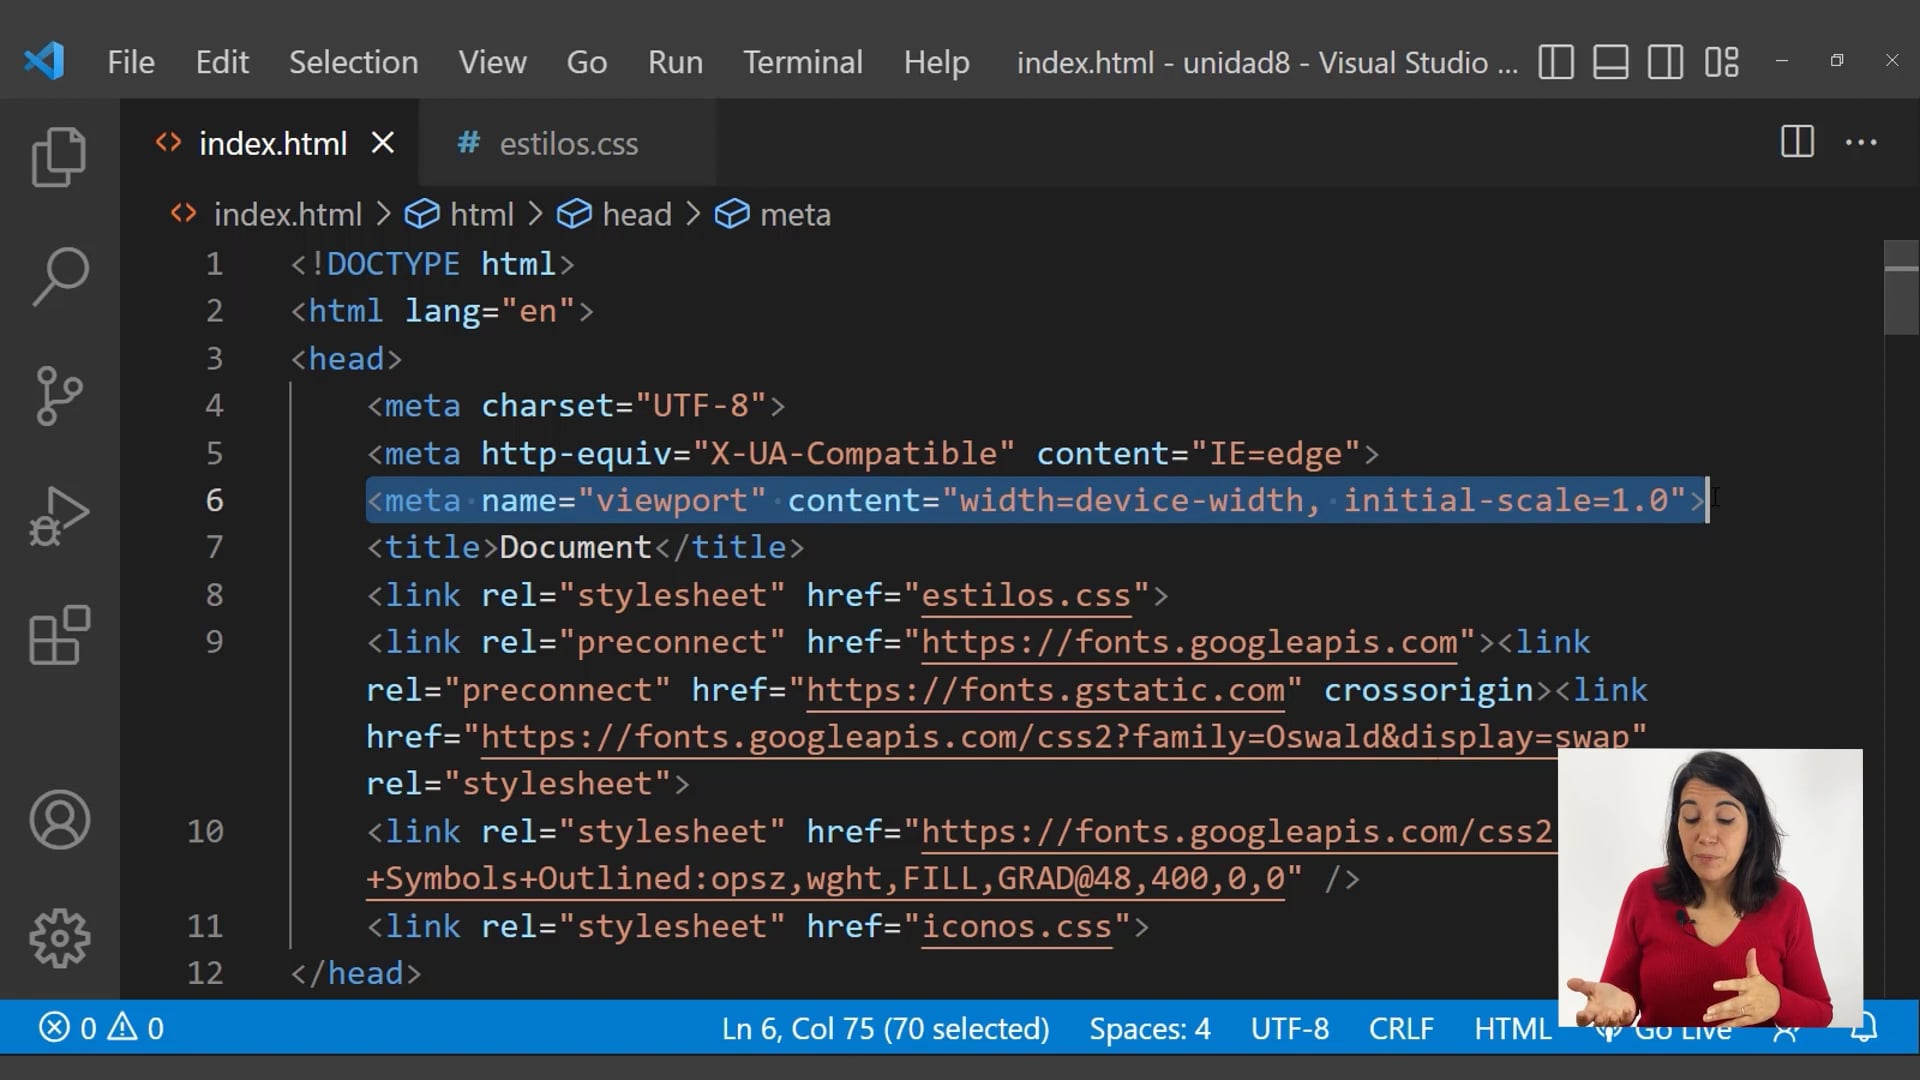
Task: Change the UTF-8 encoding setting
Action: tap(1288, 1028)
